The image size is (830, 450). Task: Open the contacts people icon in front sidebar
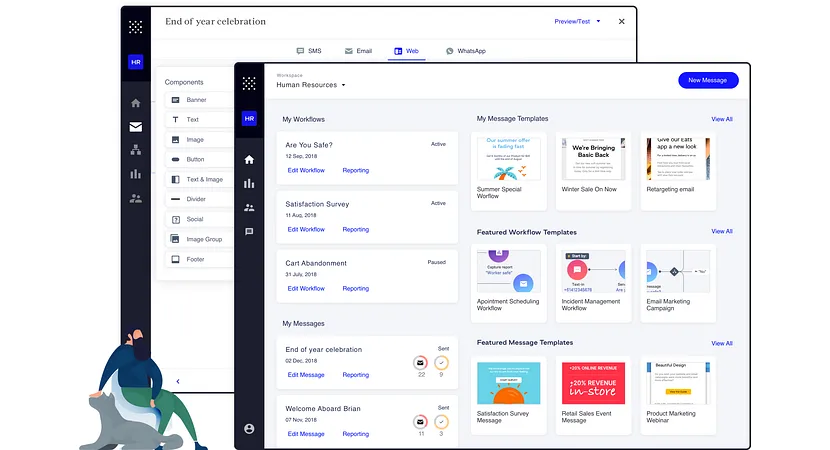click(249, 208)
